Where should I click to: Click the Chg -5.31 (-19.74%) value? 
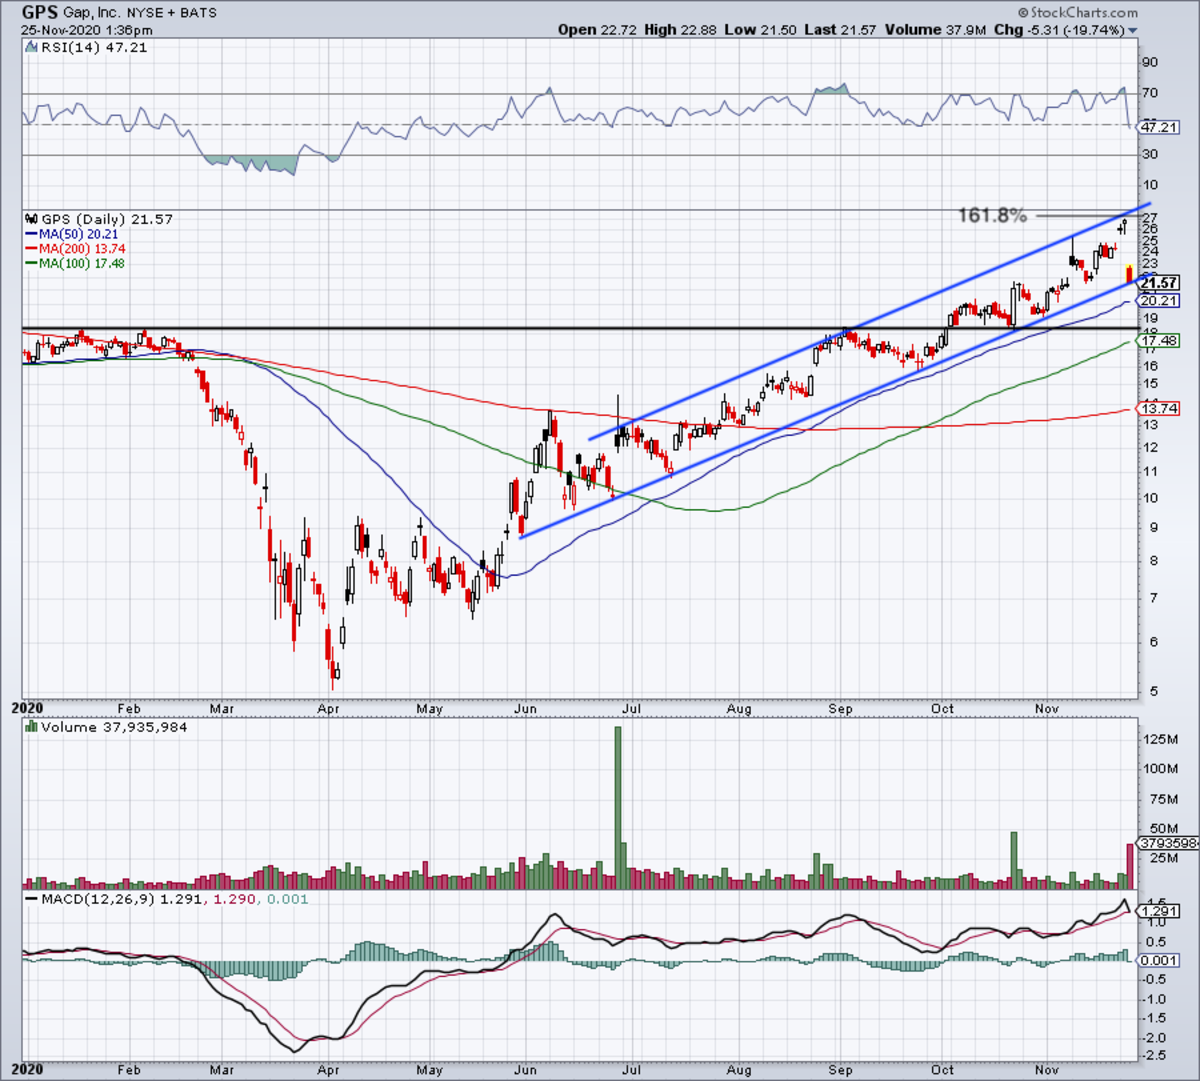[x=1057, y=30]
